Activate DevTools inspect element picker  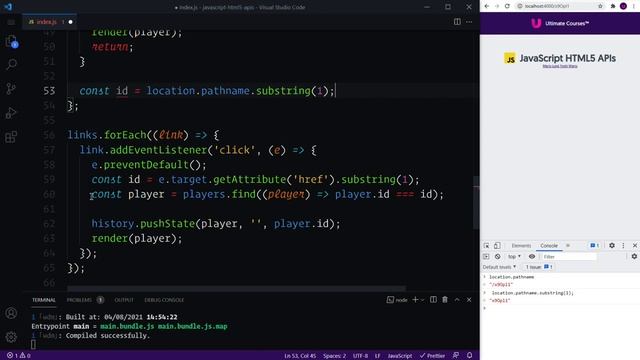(x=486, y=246)
